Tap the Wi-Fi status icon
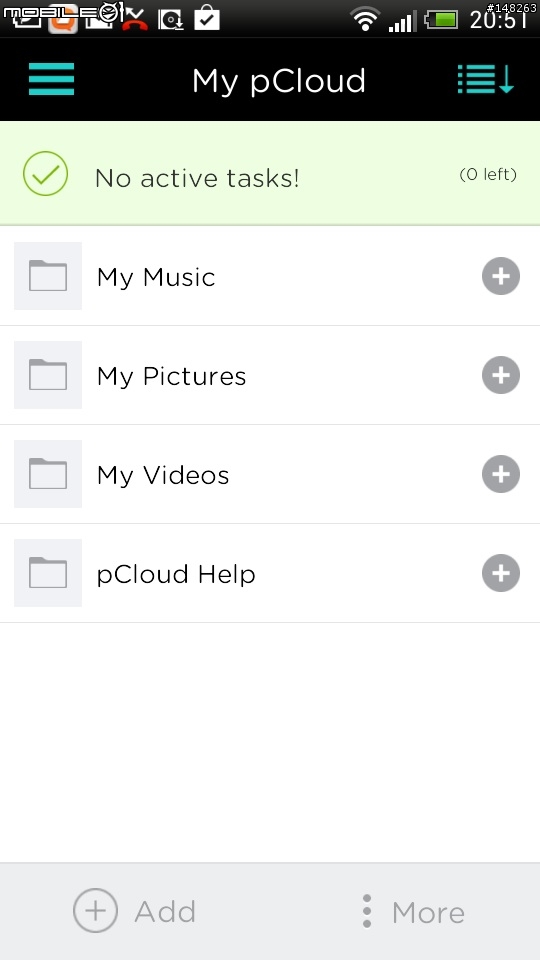 point(365,19)
